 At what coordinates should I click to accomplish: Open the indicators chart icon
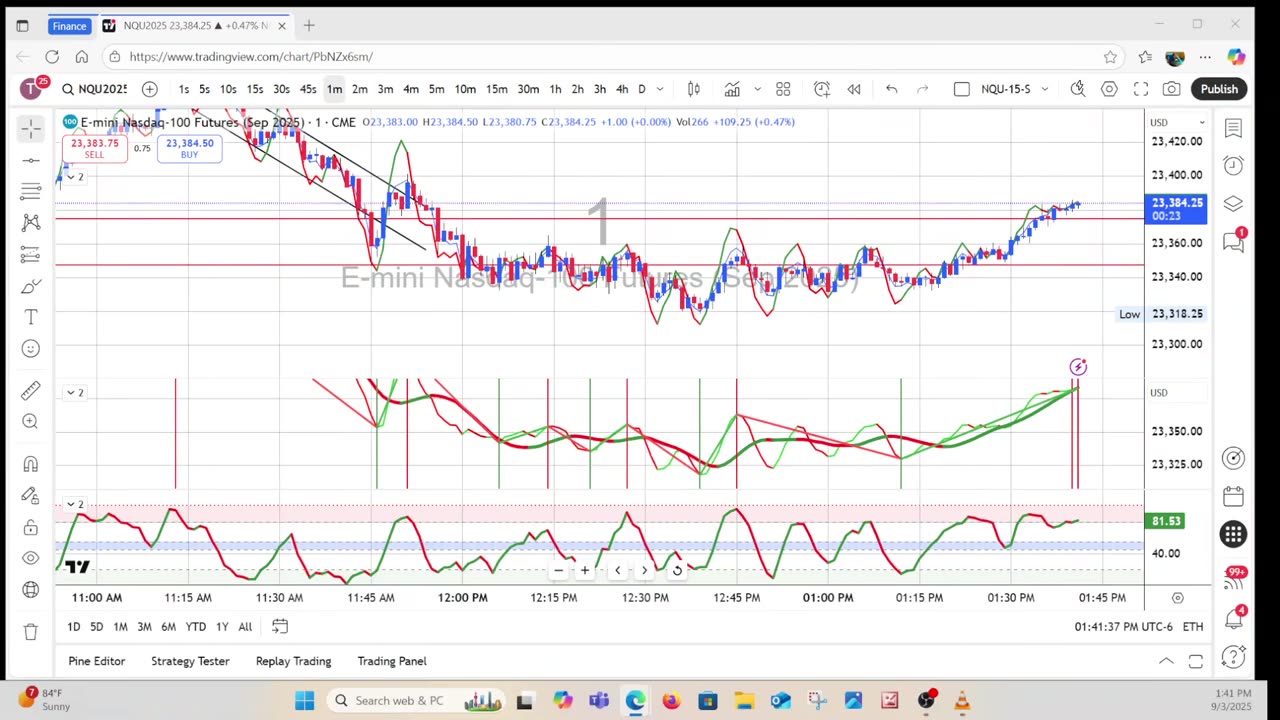[732, 89]
